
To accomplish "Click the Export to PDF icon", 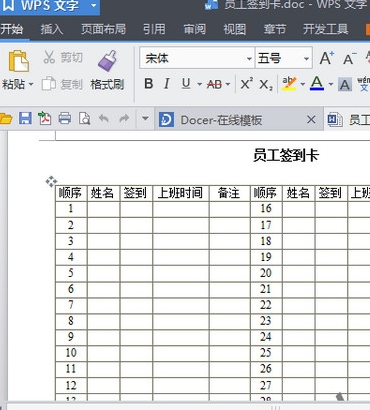I will pos(45,118).
